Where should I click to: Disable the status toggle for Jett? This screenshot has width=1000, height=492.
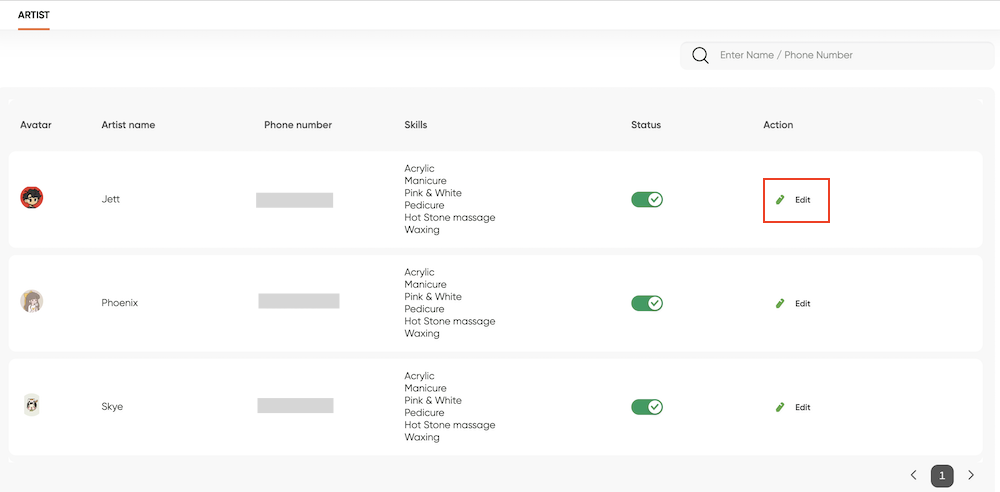(x=647, y=200)
